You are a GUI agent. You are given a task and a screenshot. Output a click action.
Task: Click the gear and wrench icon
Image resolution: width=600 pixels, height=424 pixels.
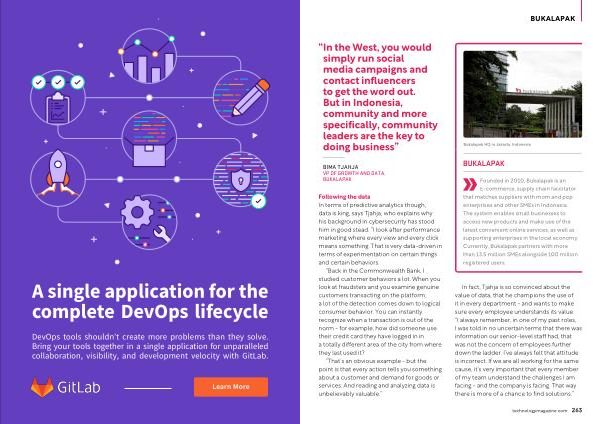click(x=149, y=222)
